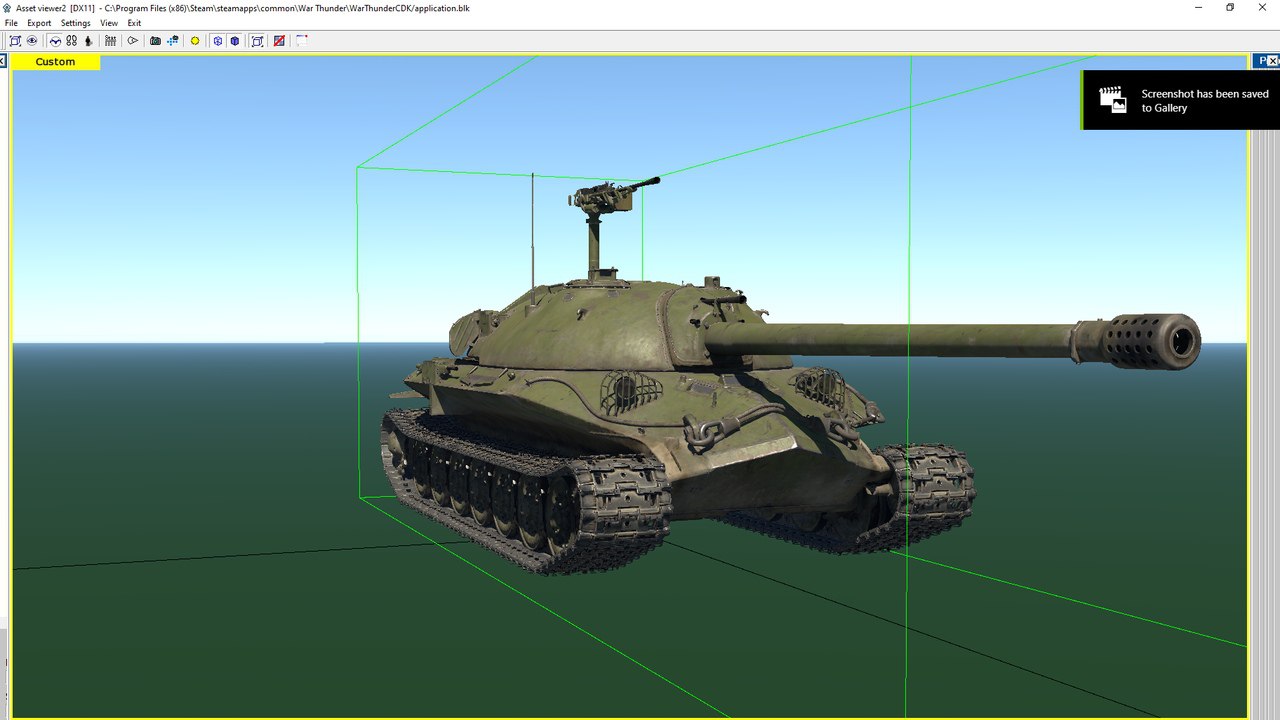Restore down the Asset viewer2 window
Image resolution: width=1280 pixels, height=720 pixels.
click(x=1230, y=7)
